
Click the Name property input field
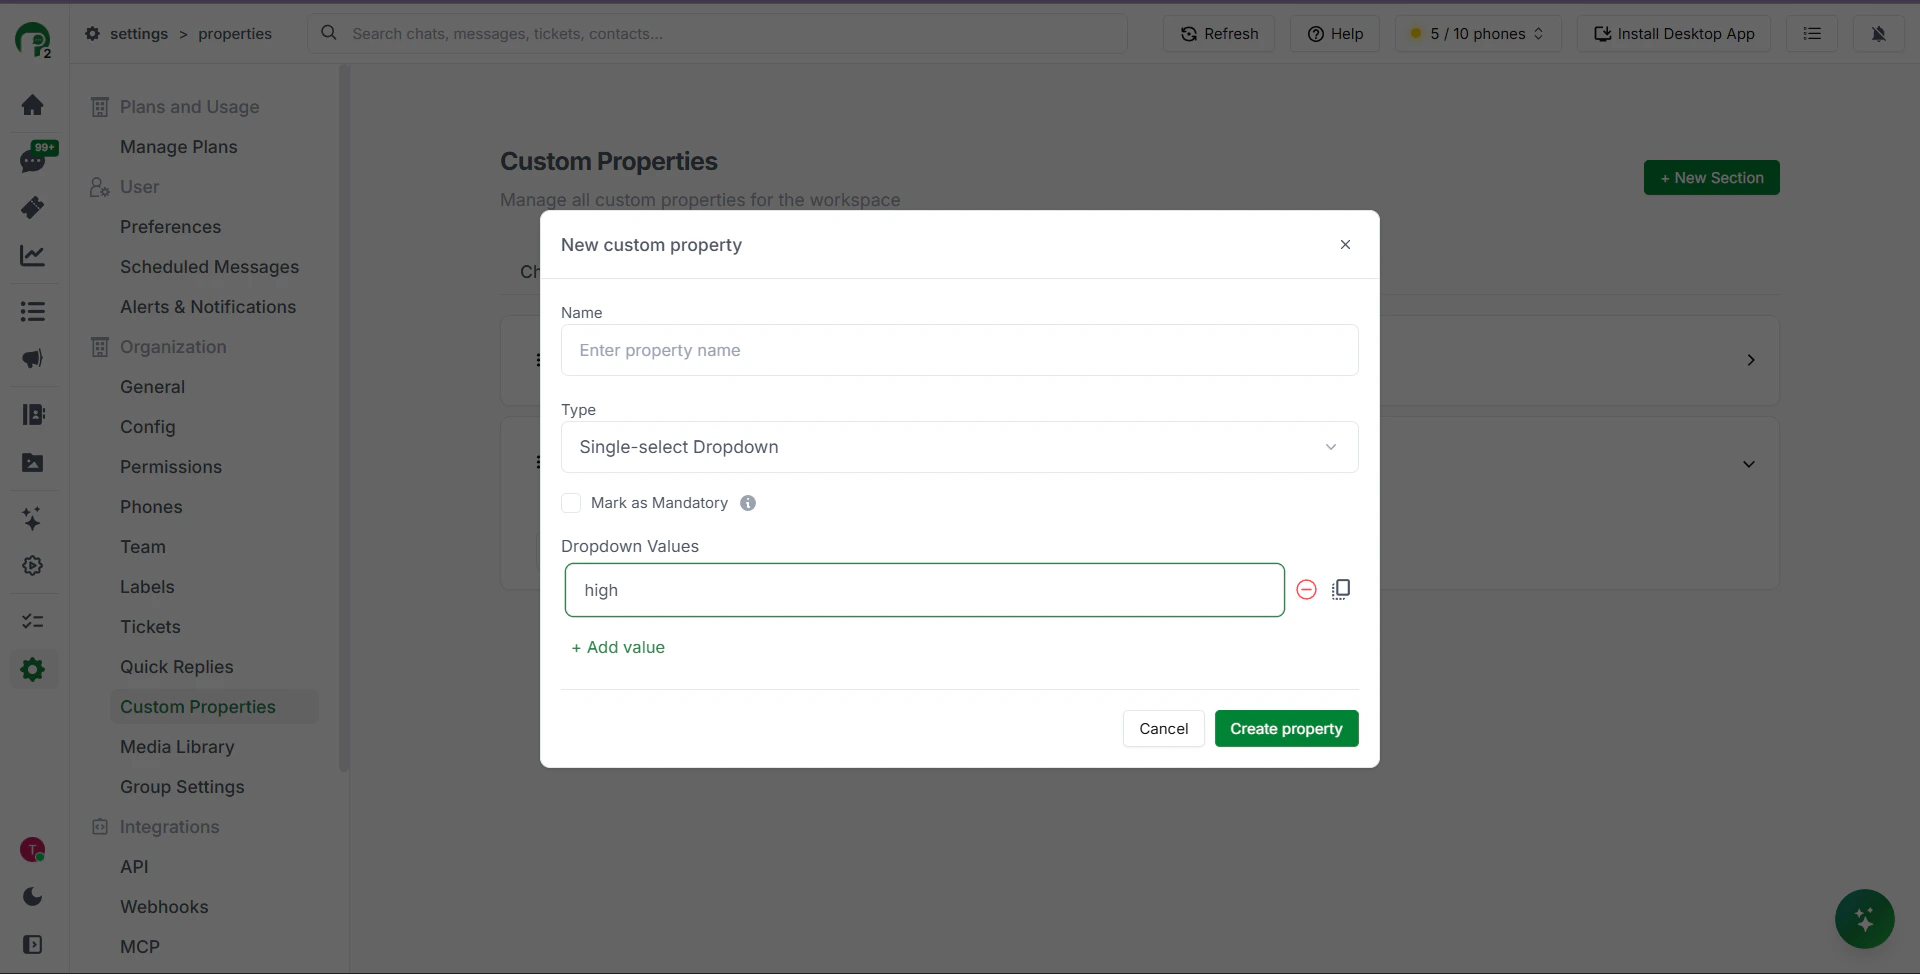pos(960,350)
